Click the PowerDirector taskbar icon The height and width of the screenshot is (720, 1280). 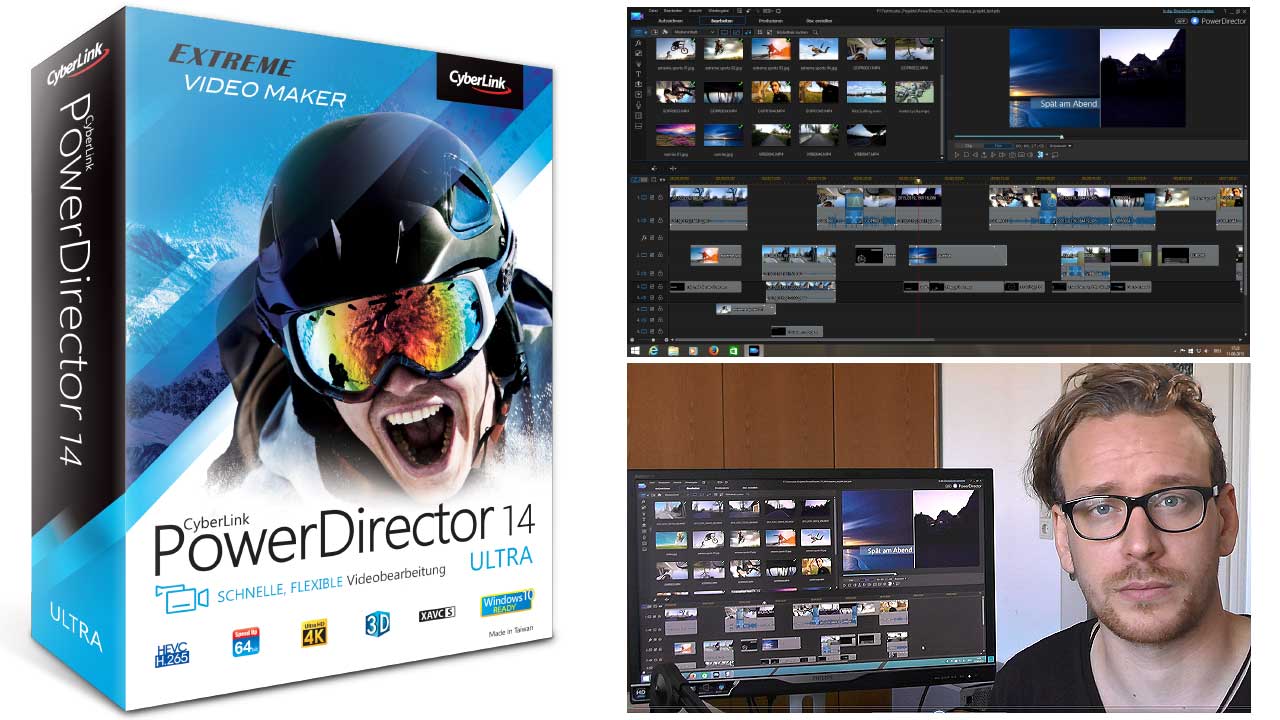tap(754, 350)
